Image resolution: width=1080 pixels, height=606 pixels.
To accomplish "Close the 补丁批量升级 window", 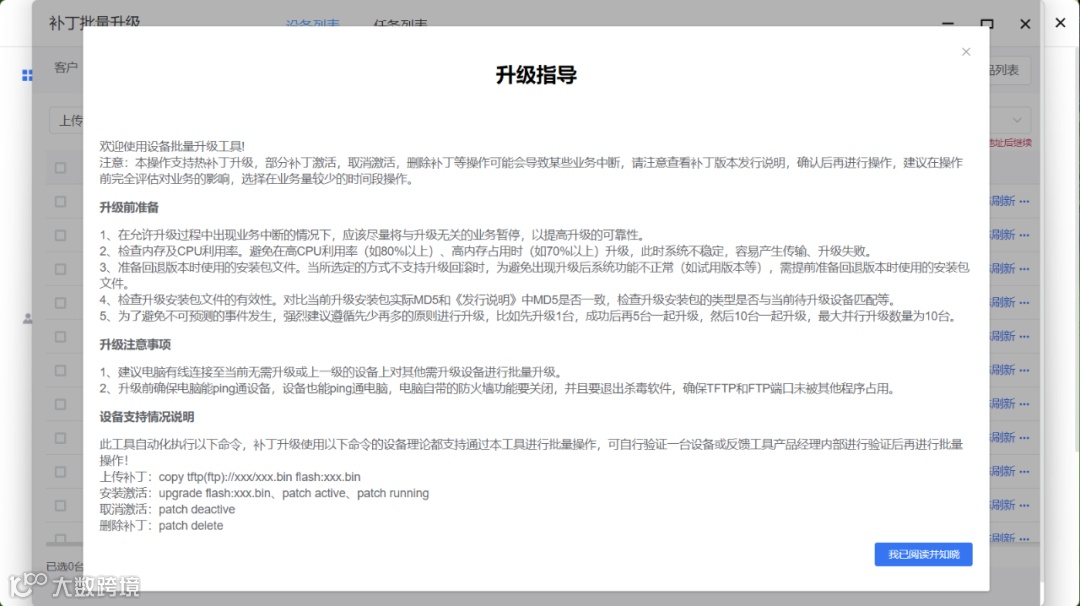I will click(x=1025, y=24).
